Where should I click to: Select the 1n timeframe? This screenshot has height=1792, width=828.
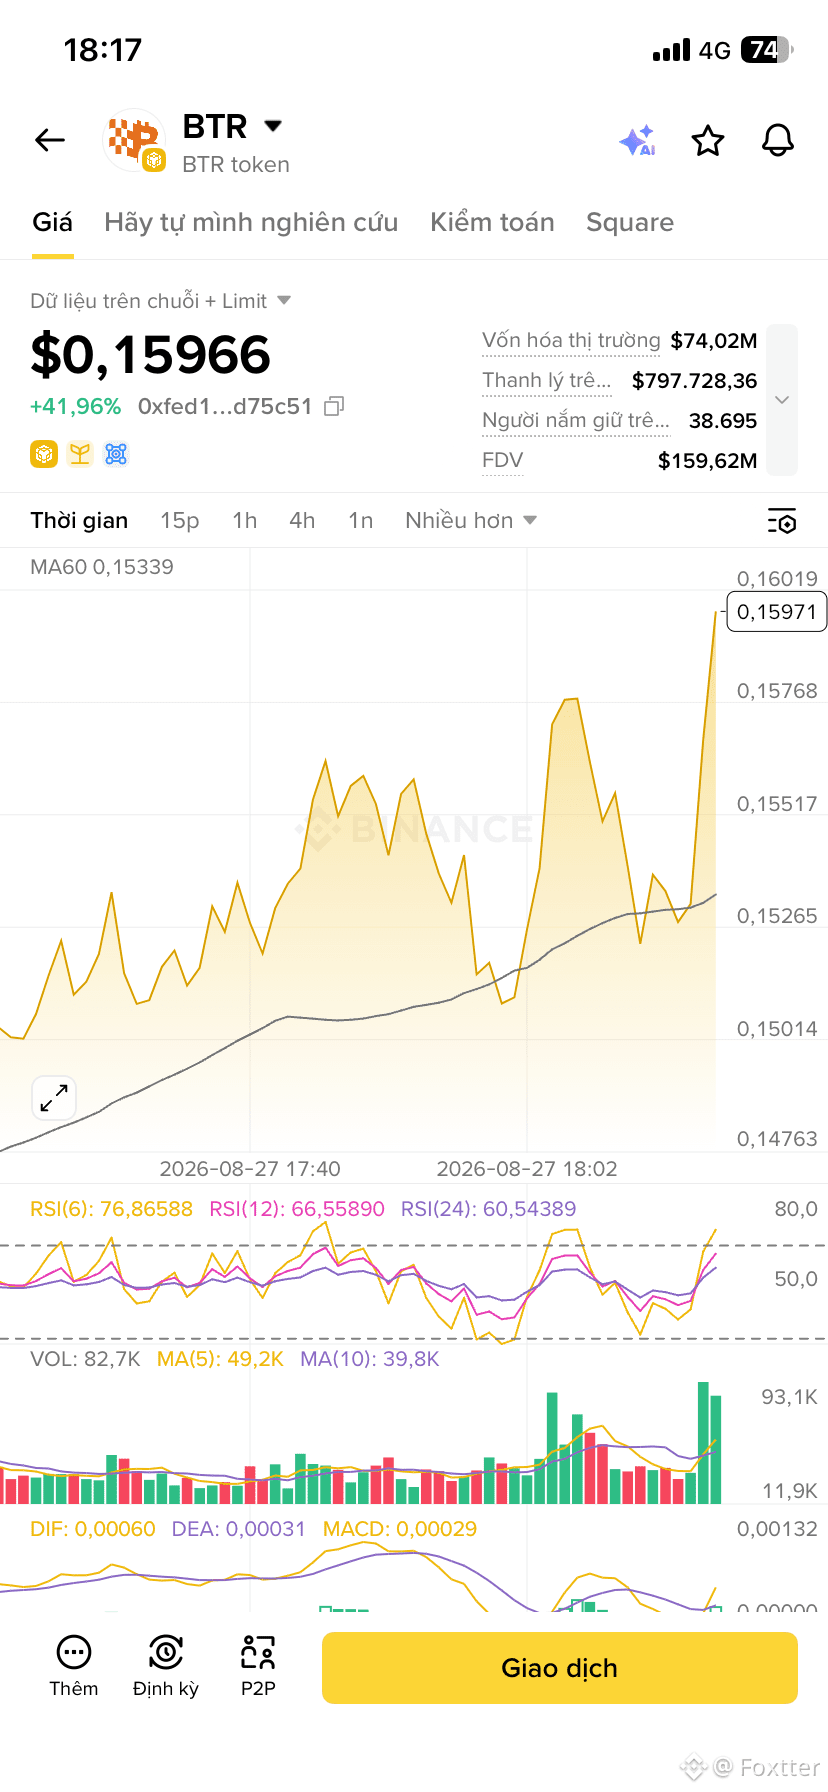click(x=361, y=520)
